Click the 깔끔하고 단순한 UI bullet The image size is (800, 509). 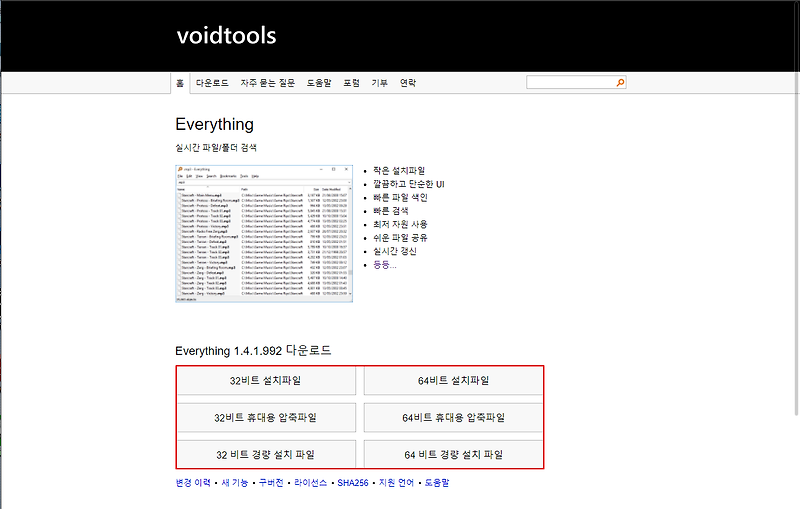pos(409,184)
